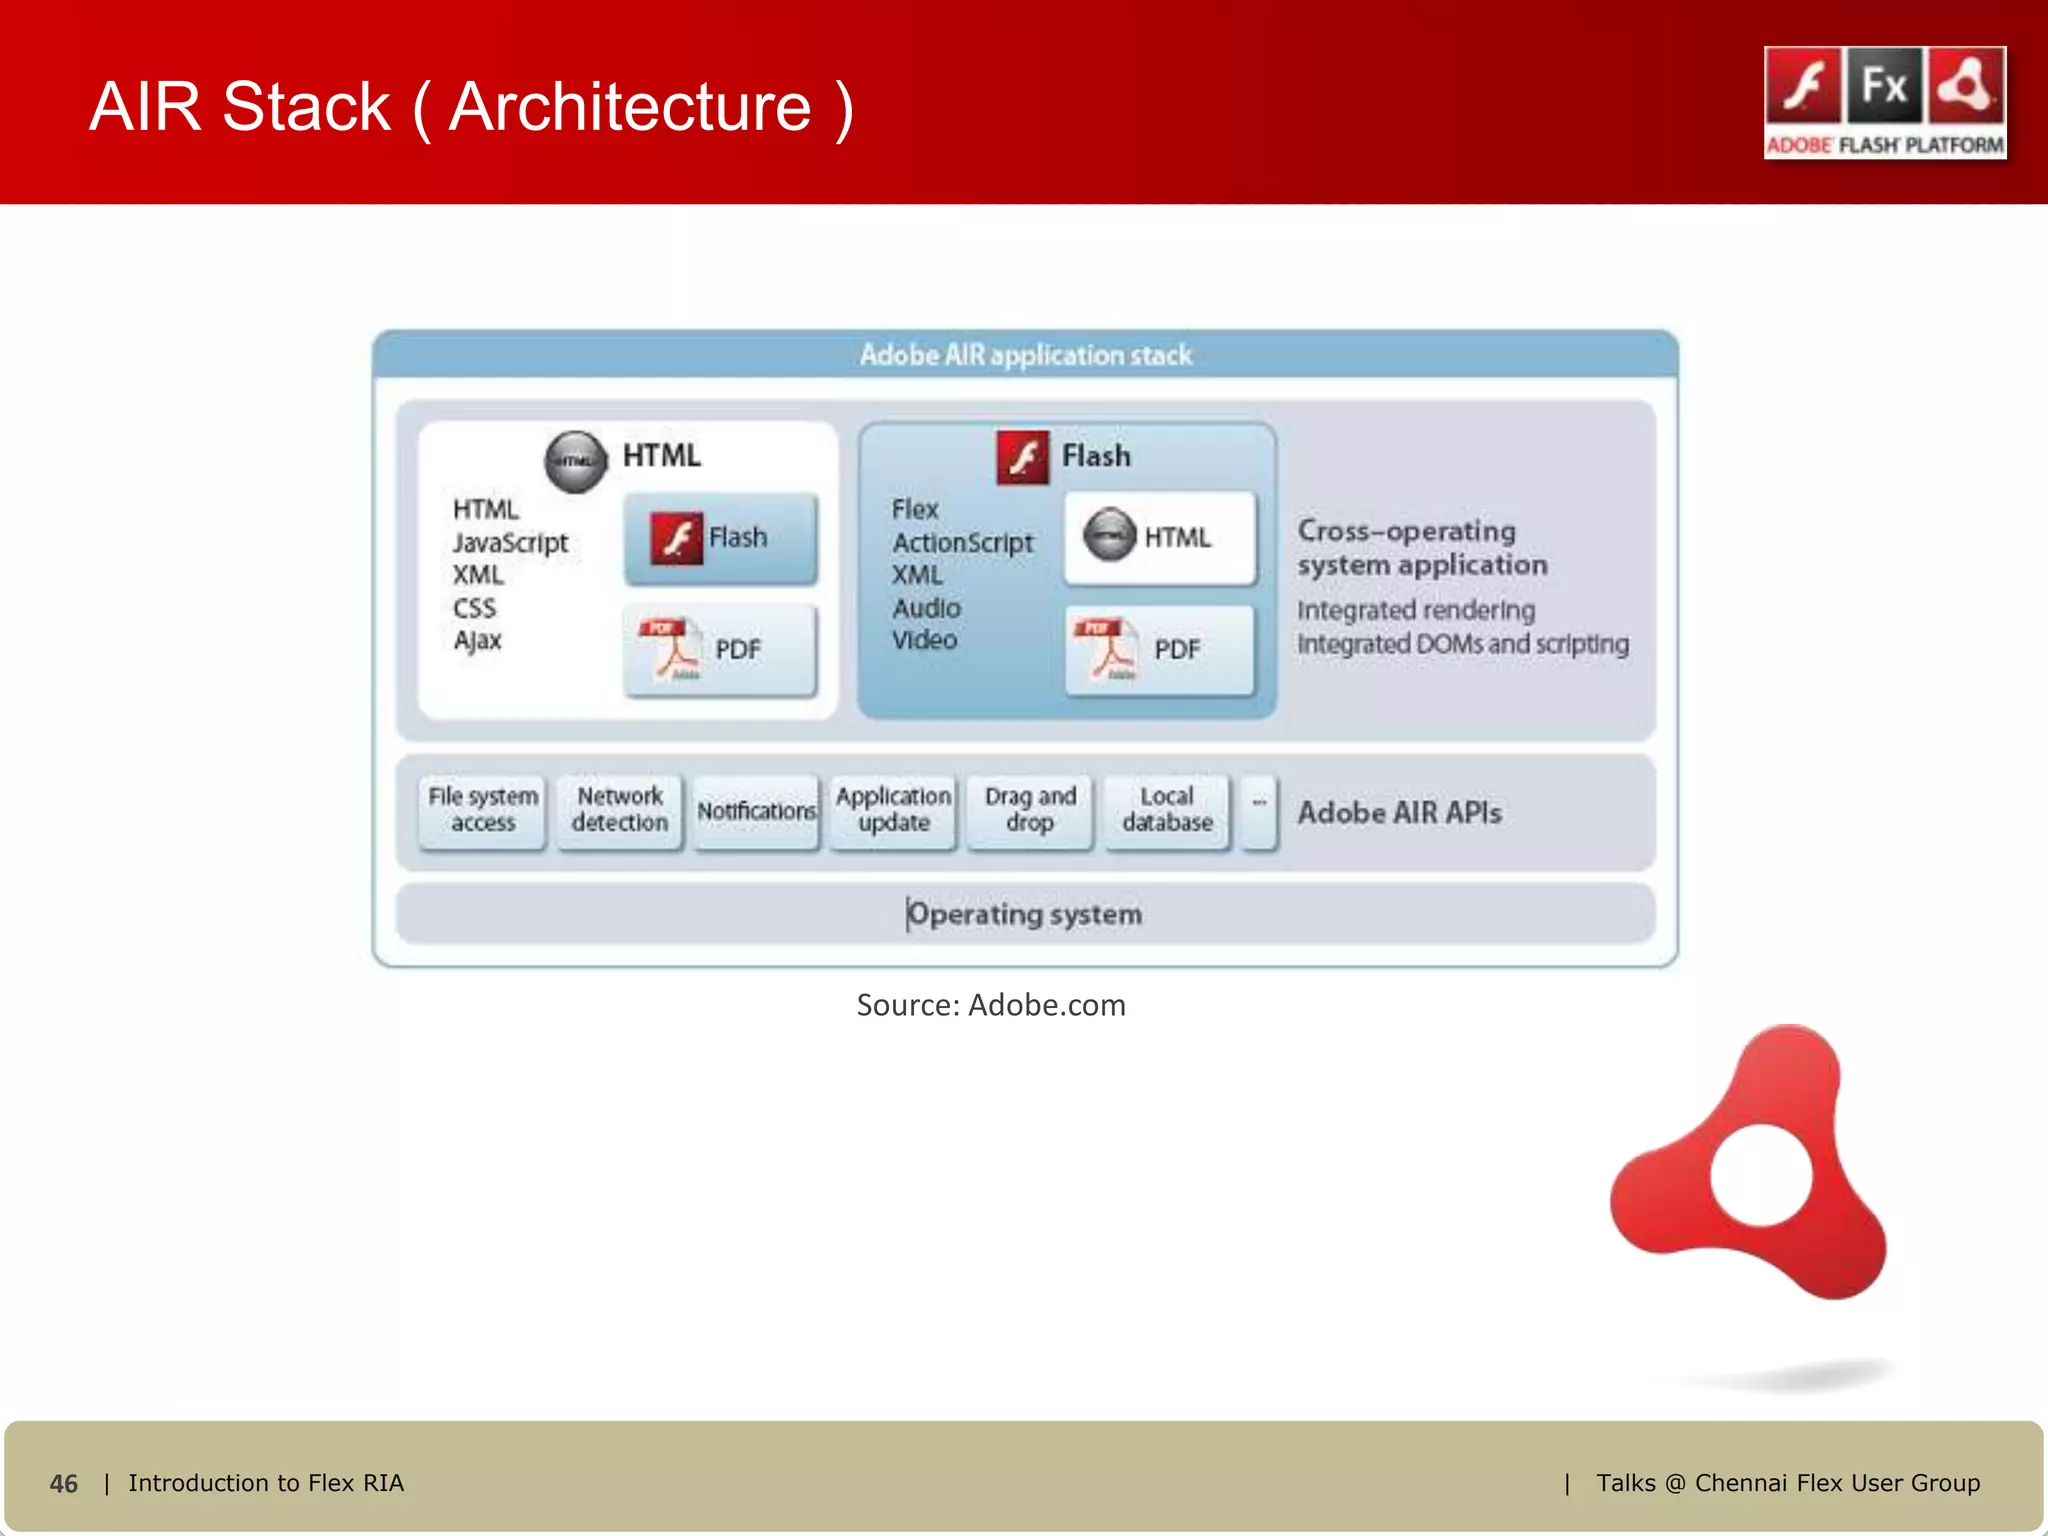Select the Drag and drop box

coord(1030,810)
